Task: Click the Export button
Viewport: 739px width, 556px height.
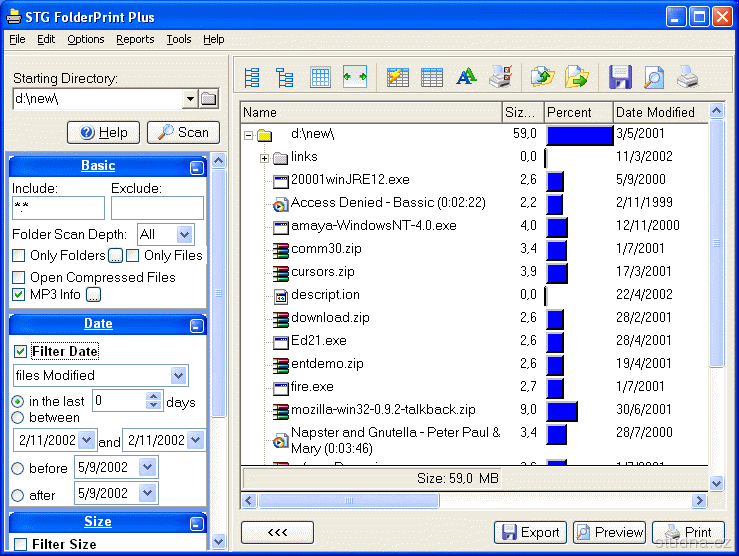Action: 530,533
